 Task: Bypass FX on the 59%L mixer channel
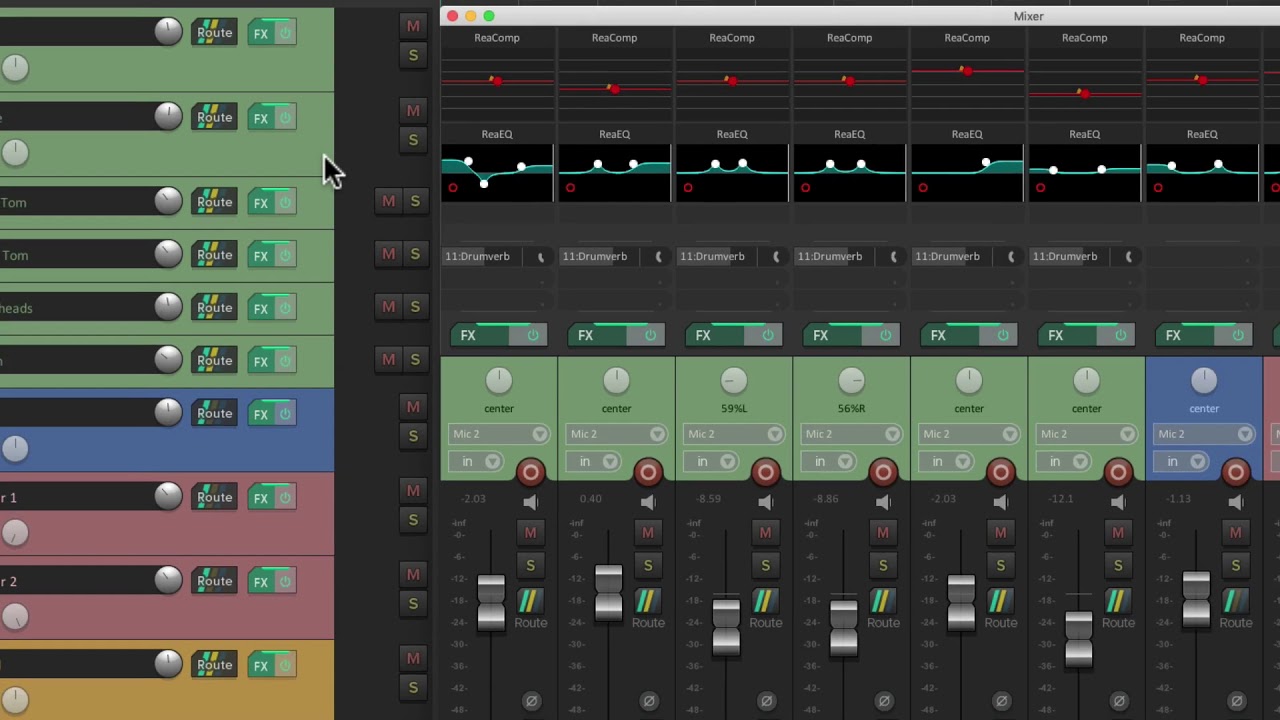tap(767, 336)
